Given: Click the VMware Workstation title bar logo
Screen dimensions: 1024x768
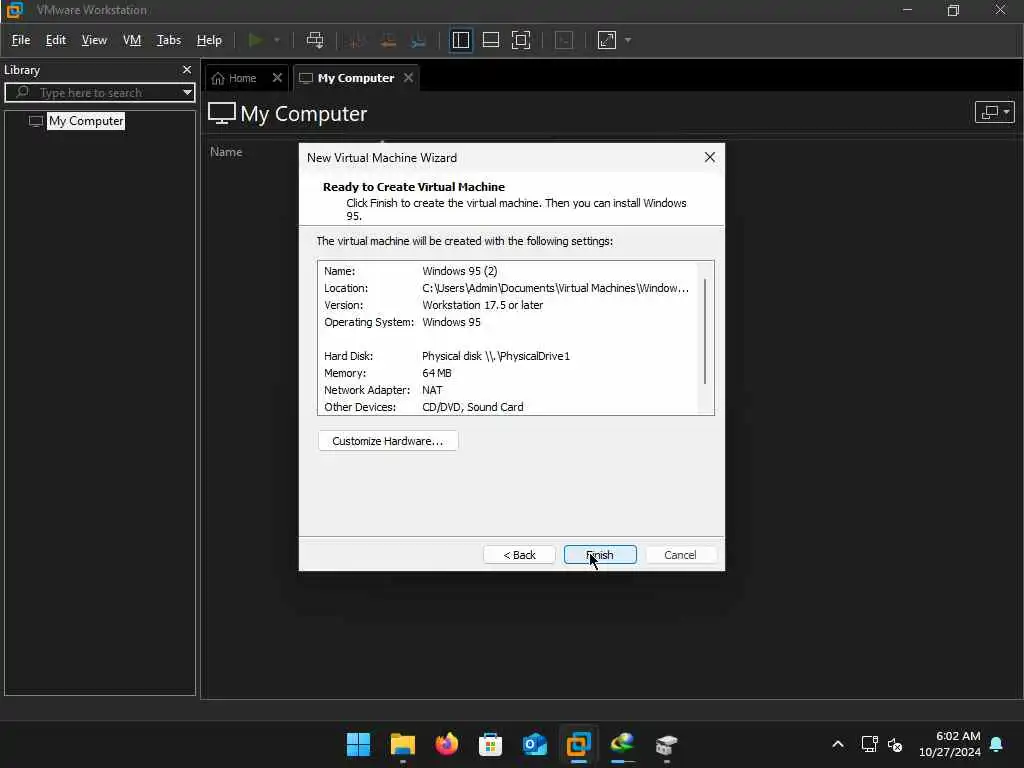Looking at the screenshot, I should pyautogui.click(x=14, y=10).
